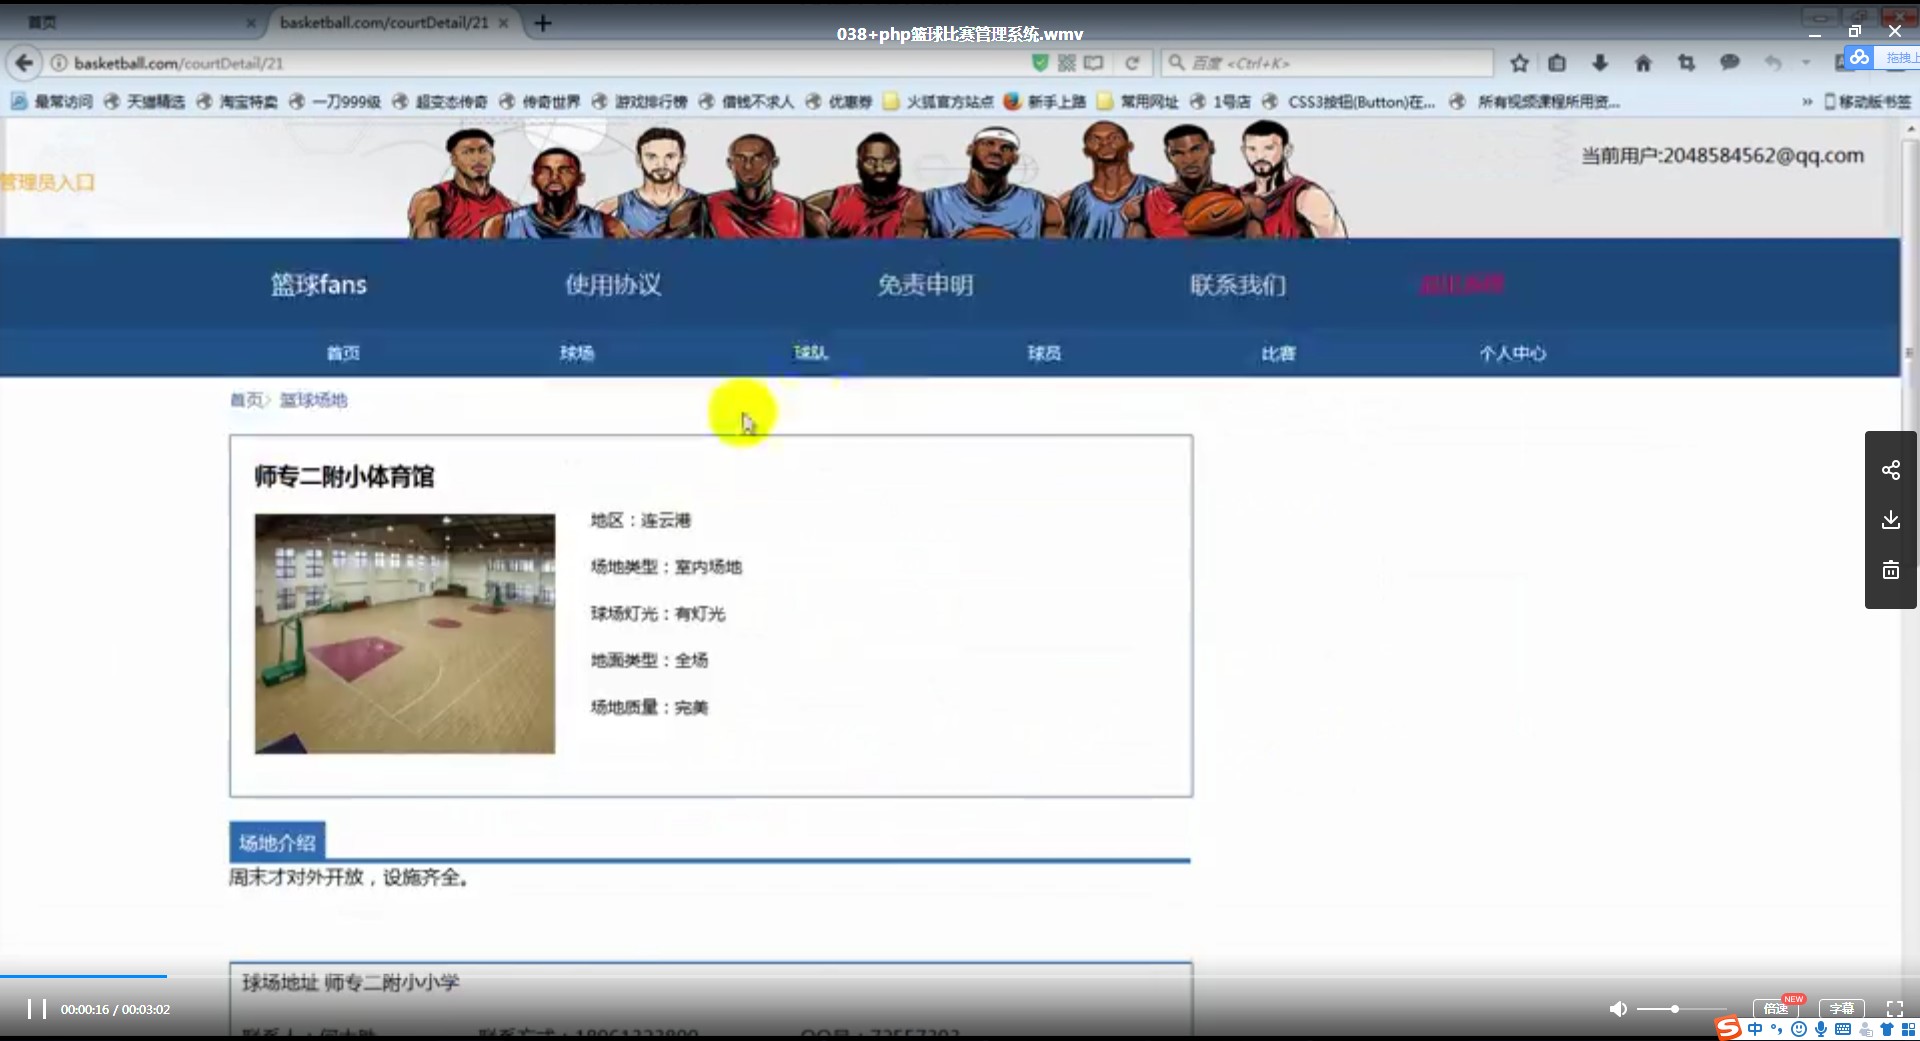The width and height of the screenshot is (1920, 1041).
Task: Open the 管理员入口 admin entrance link
Action: 47,182
